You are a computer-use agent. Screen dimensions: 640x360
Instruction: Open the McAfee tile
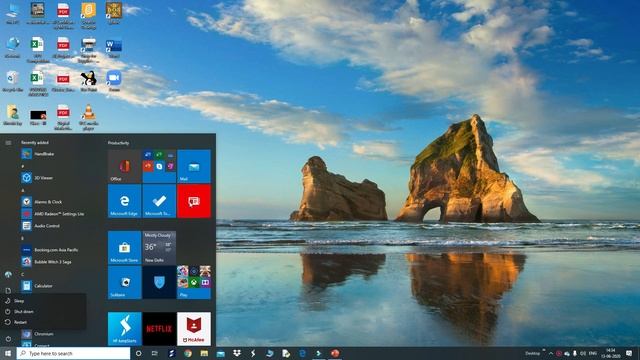click(x=194, y=329)
